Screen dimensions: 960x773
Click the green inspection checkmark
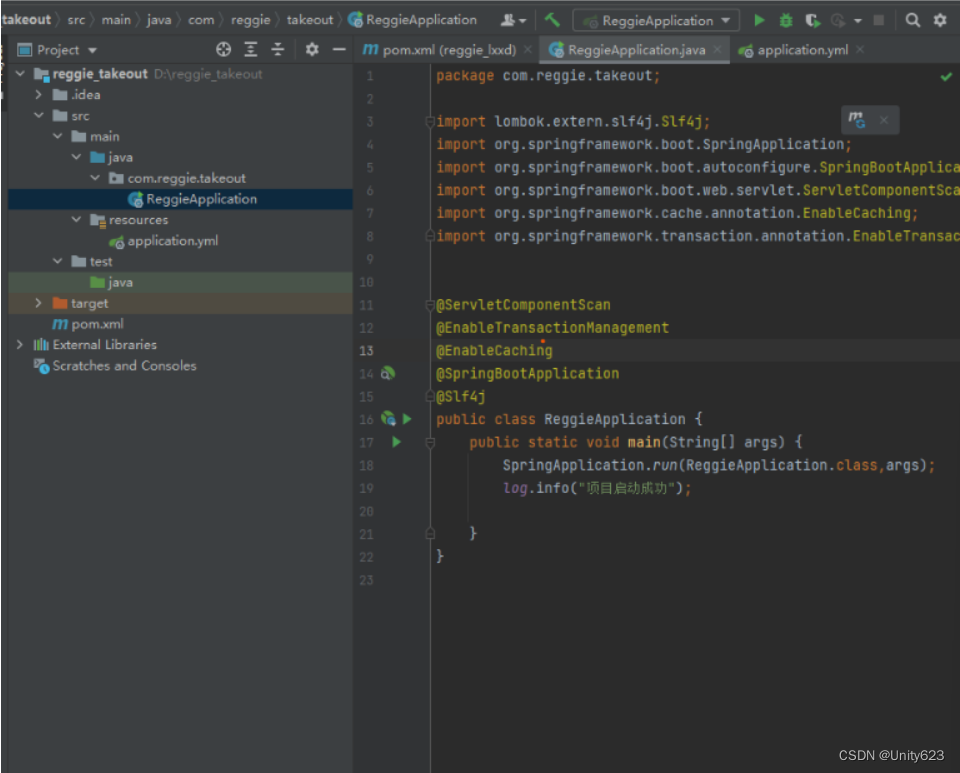click(x=946, y=77)
